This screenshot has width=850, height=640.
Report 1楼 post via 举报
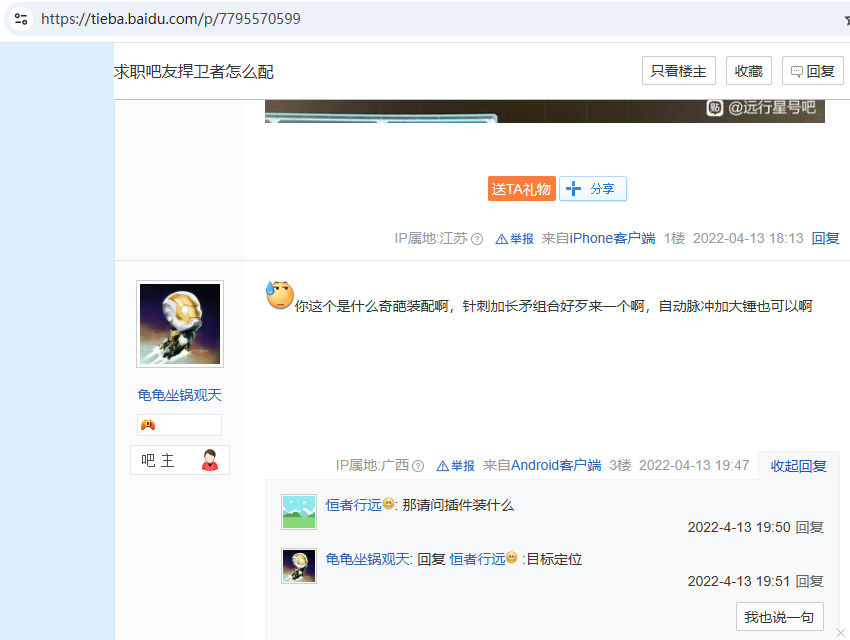[x=514, y=239]
